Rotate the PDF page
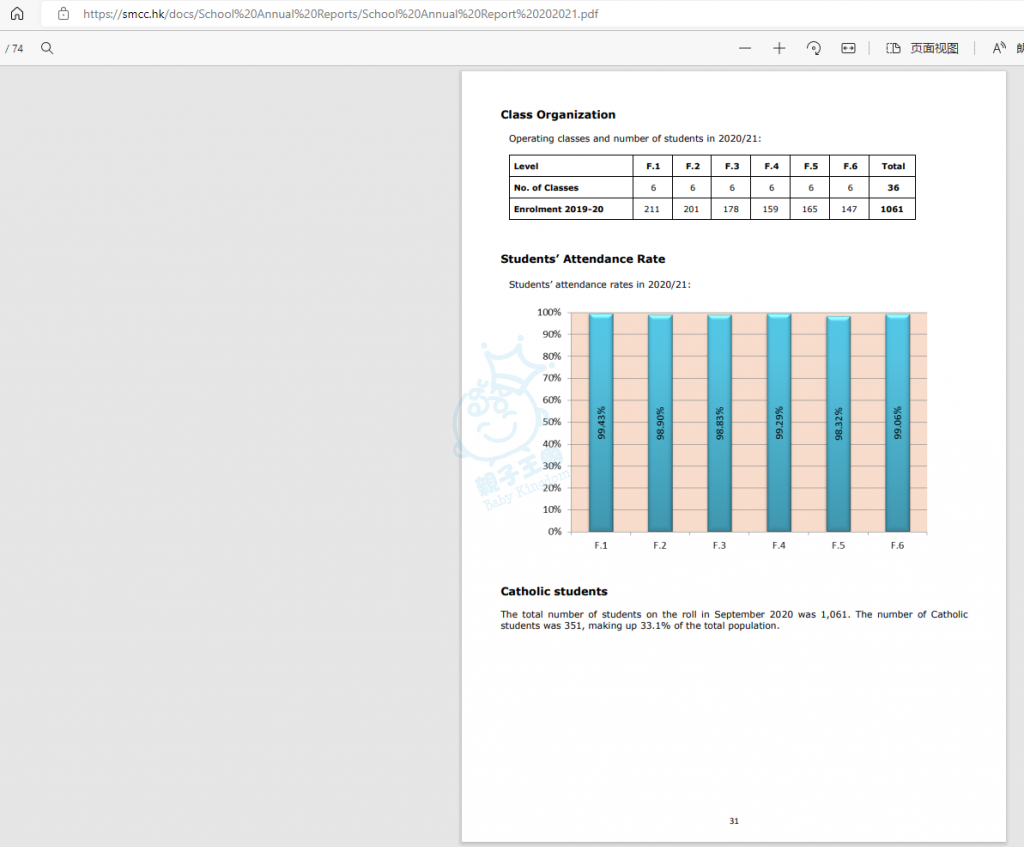The height and width of the screenshot is (847, 1024). [x=814, y=48]
